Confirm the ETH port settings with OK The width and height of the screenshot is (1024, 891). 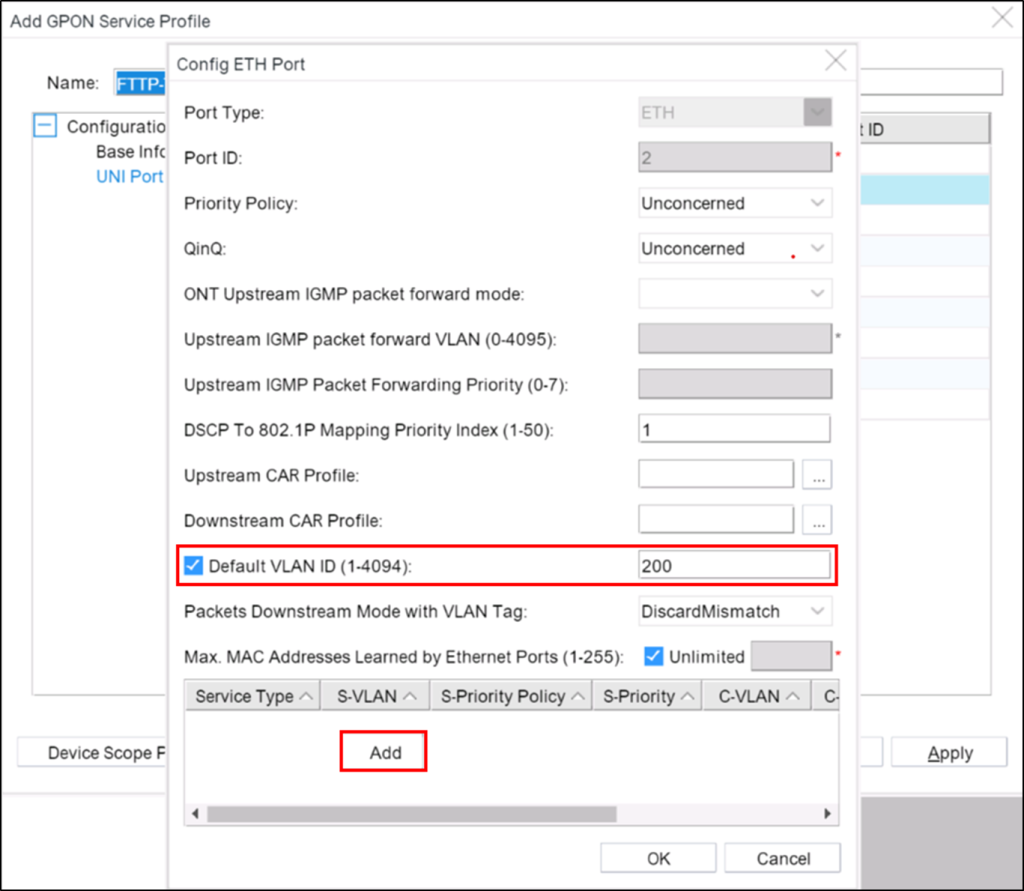coord(657,857)
